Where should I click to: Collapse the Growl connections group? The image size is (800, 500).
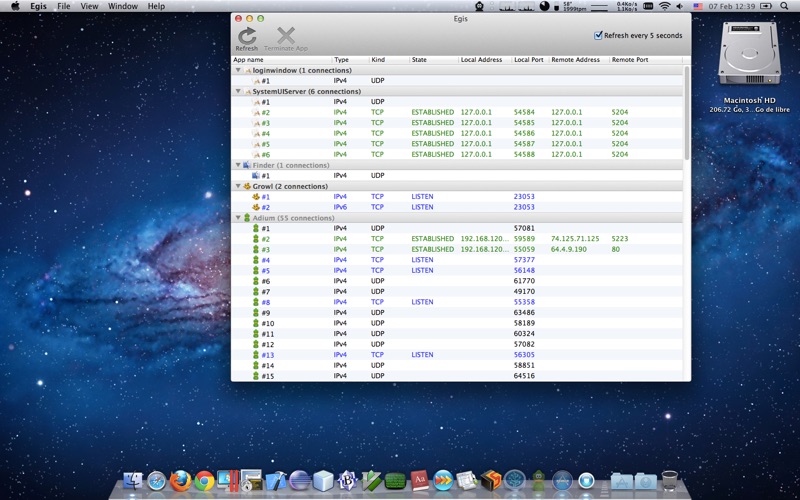coord(238,186)
